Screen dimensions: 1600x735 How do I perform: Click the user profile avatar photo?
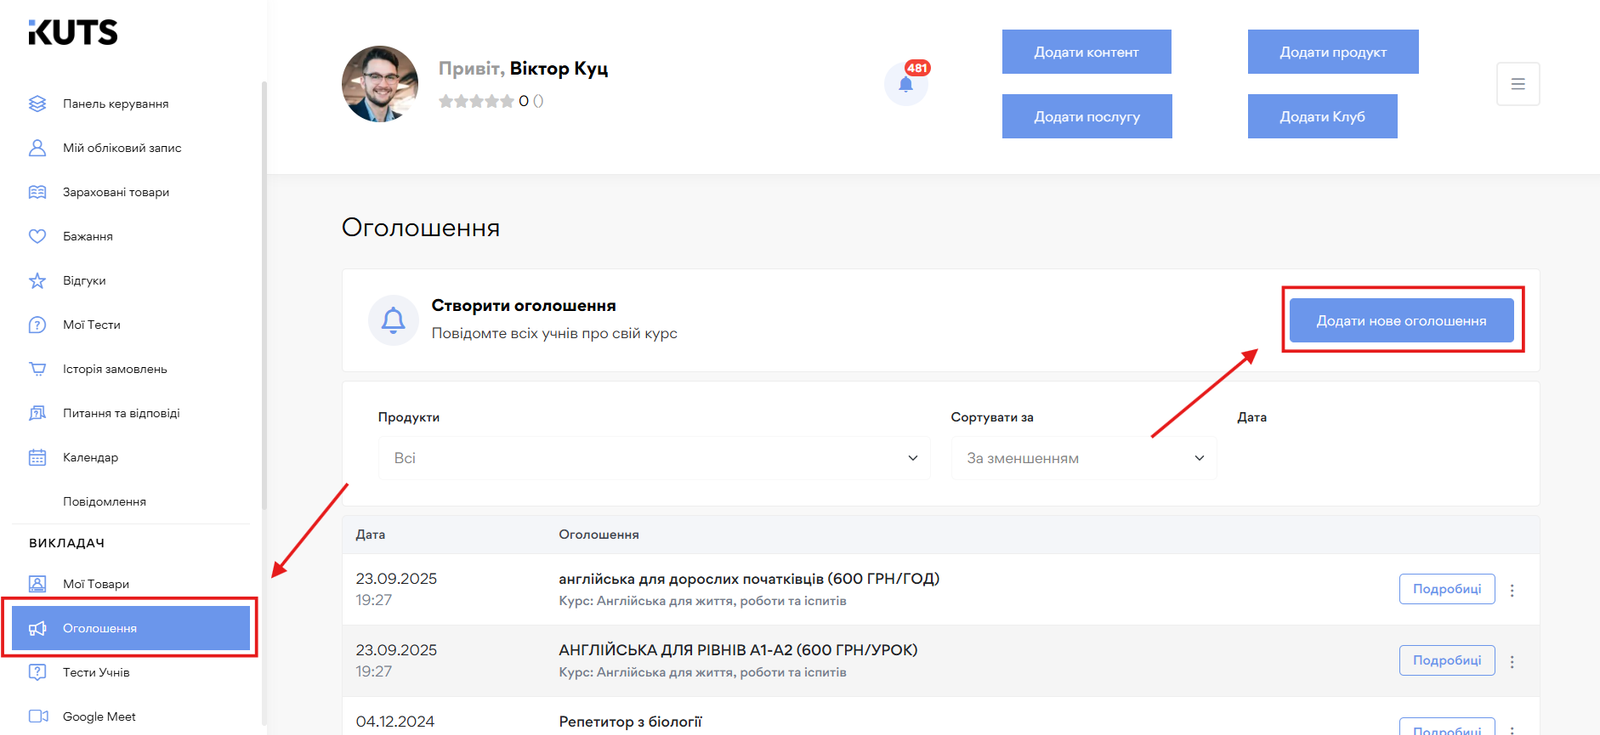[x=380, y=84]
